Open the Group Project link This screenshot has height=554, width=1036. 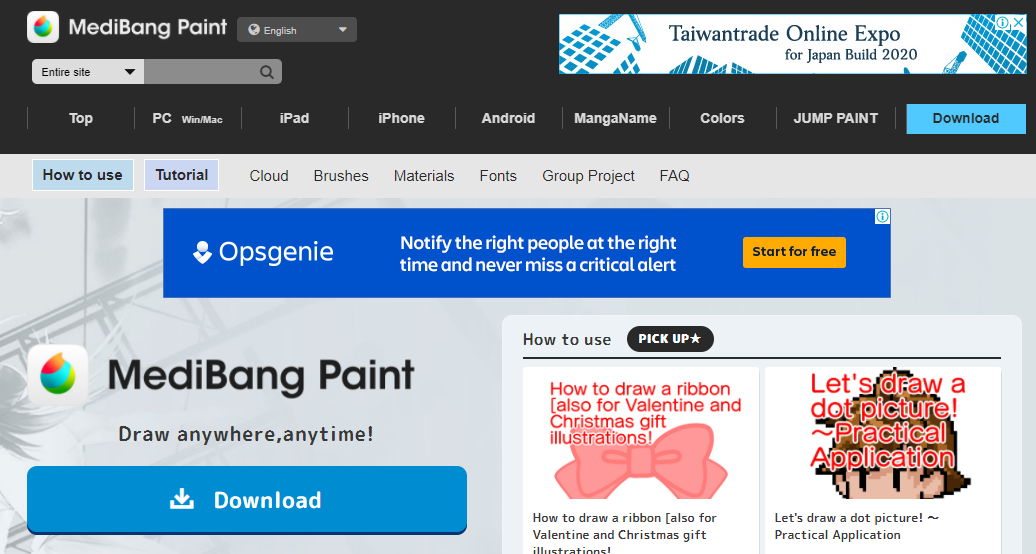(589, 176)
